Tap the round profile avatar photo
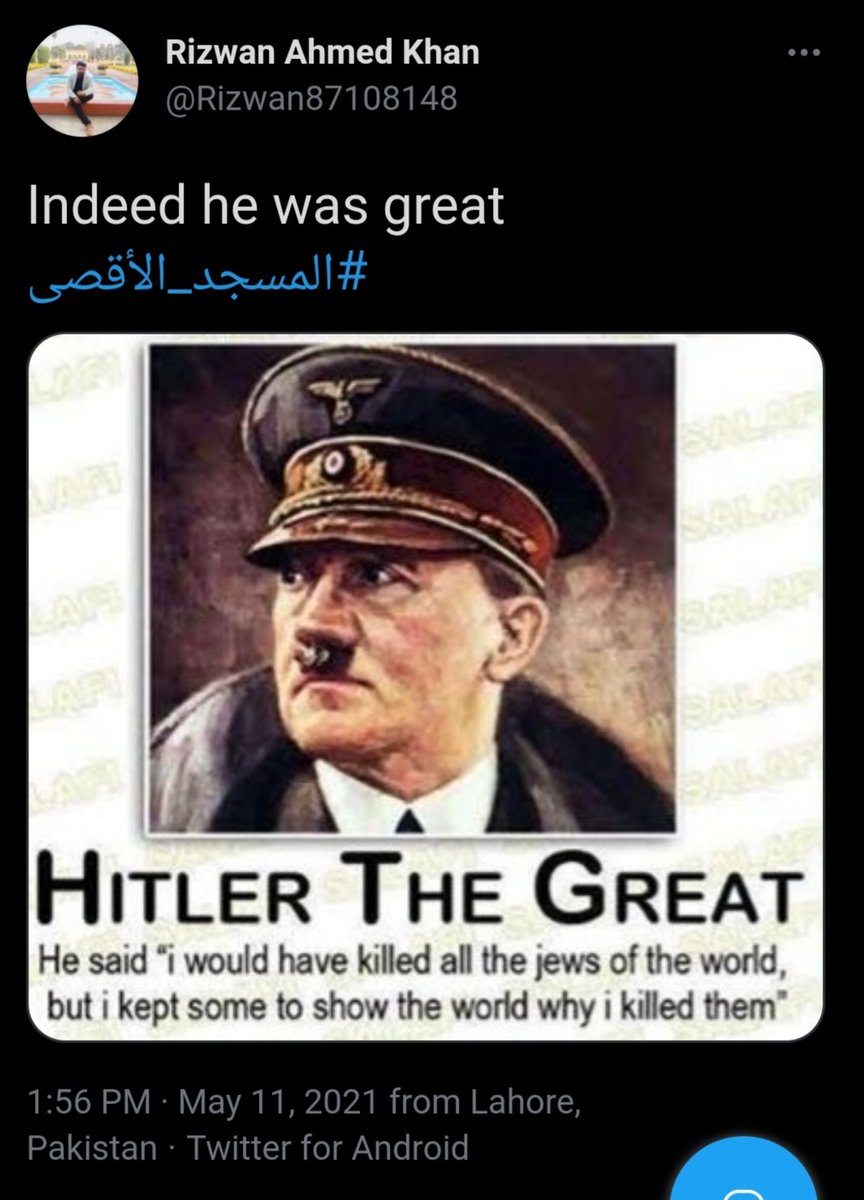The image size is (864, 1200). pyautogui.click(x=82, y=81)
